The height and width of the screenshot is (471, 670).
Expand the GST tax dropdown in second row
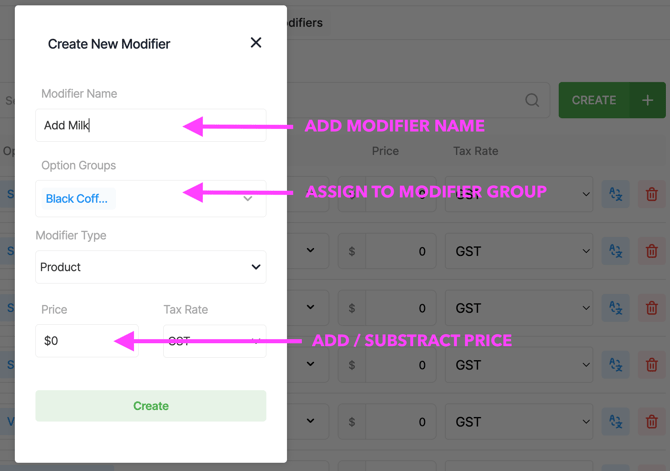pyautogui.click(x=520, y=251)
